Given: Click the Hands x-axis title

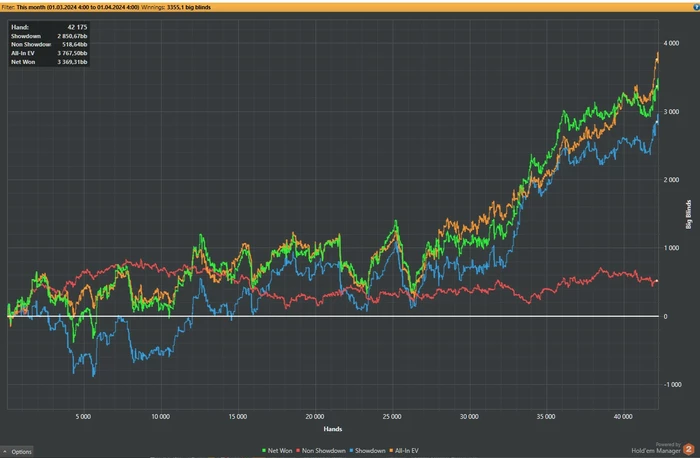Looking at the screenshot, I should tap(333, 429).
